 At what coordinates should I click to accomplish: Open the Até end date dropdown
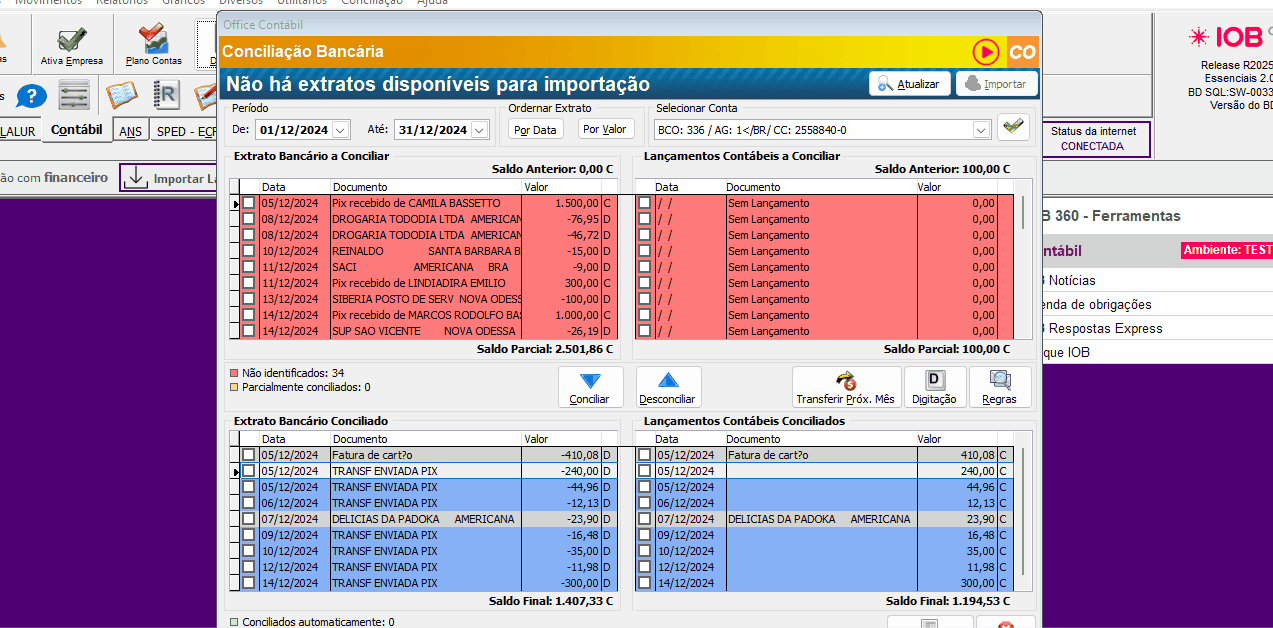(479, 130)
